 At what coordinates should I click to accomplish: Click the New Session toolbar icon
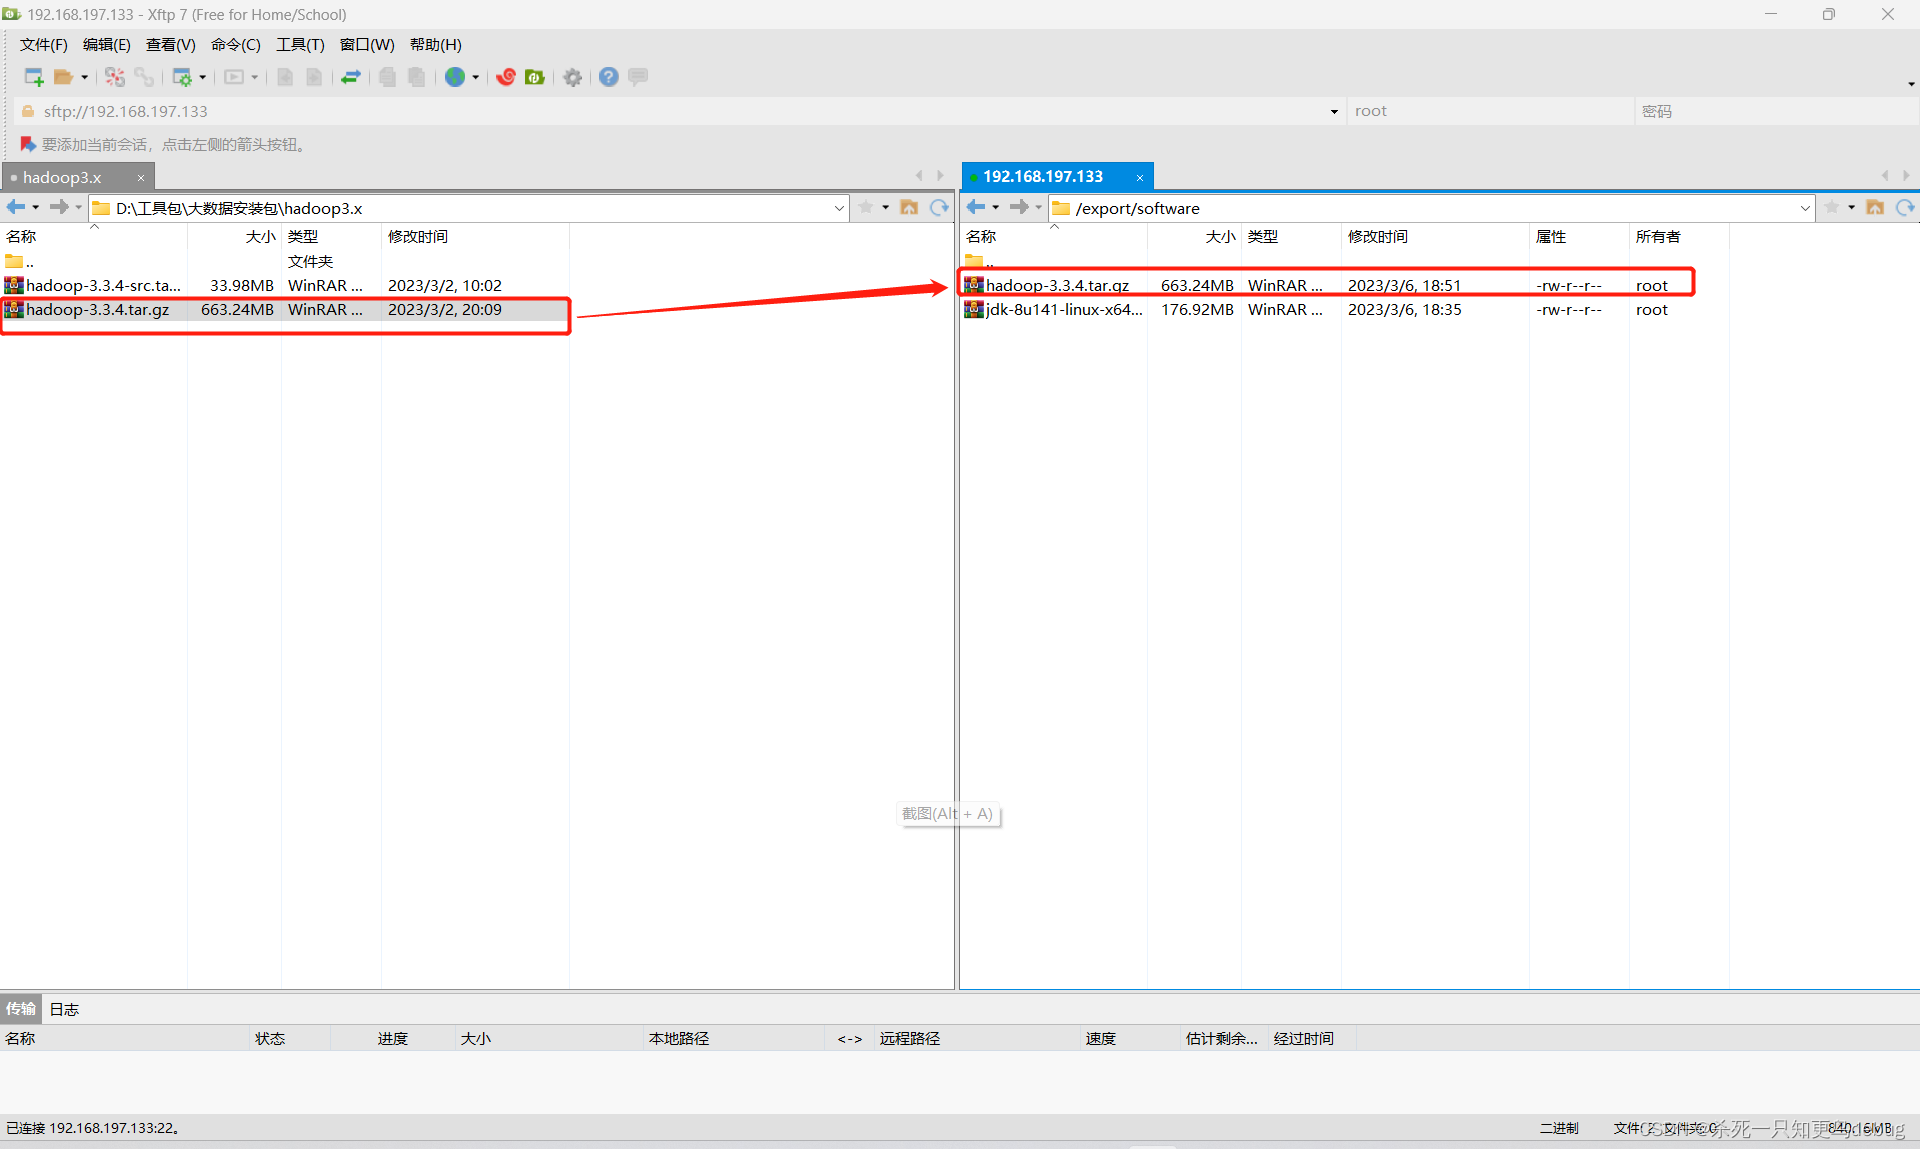(x=33, y=77)
